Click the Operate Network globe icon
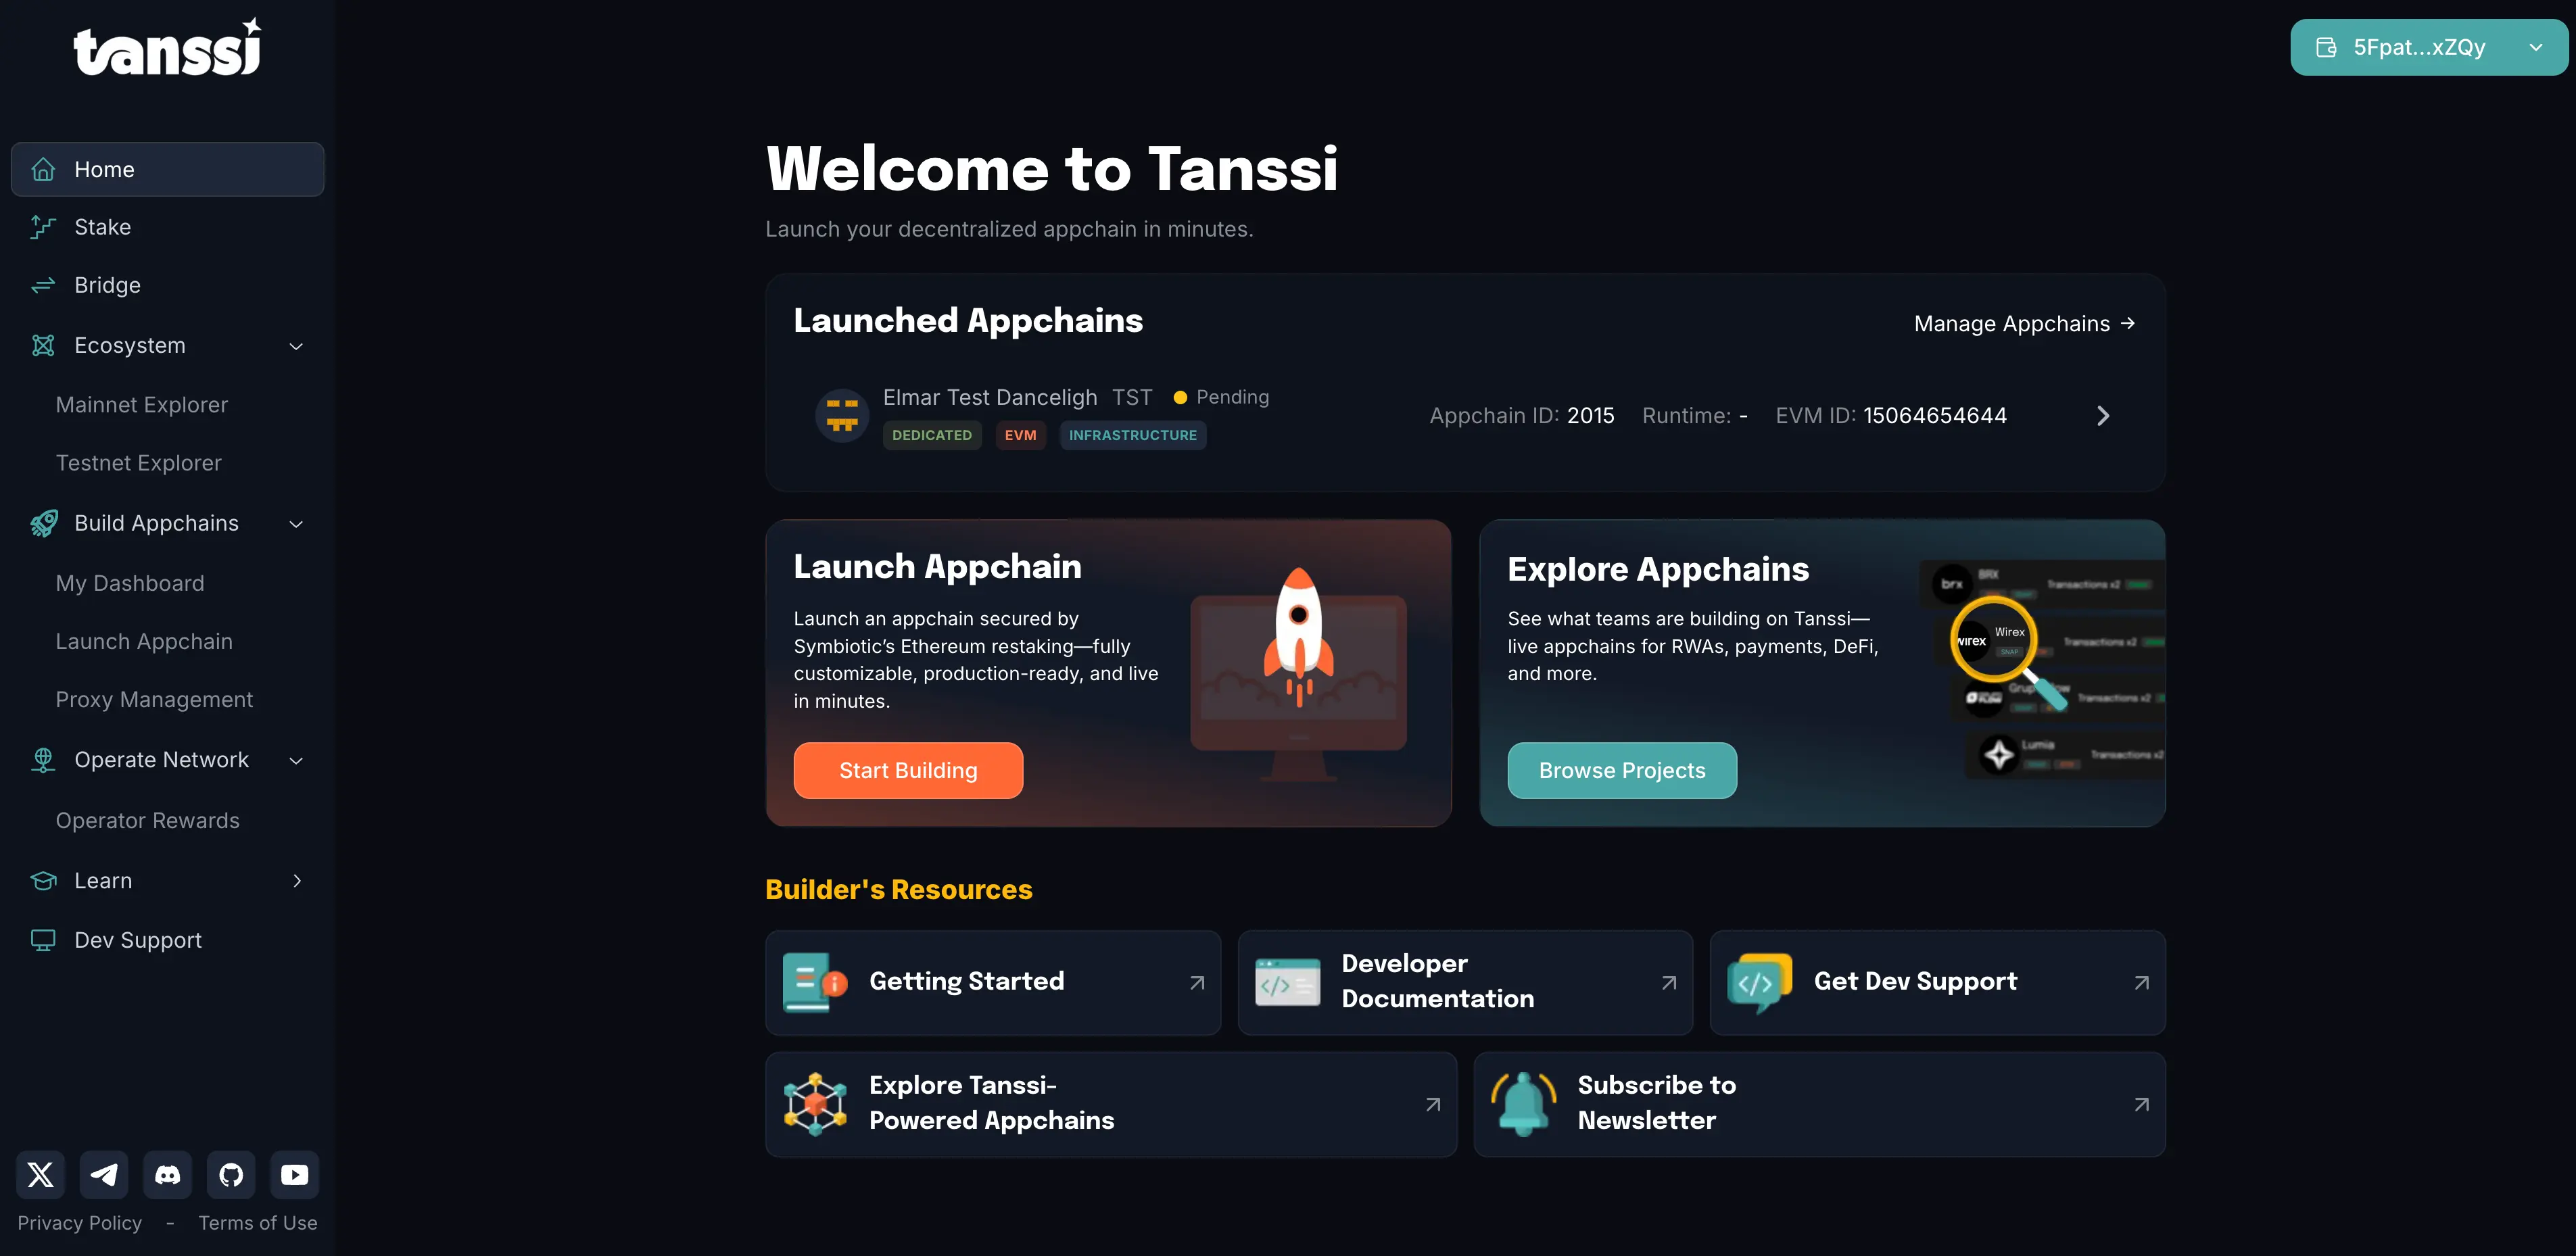 coord(43,760)
